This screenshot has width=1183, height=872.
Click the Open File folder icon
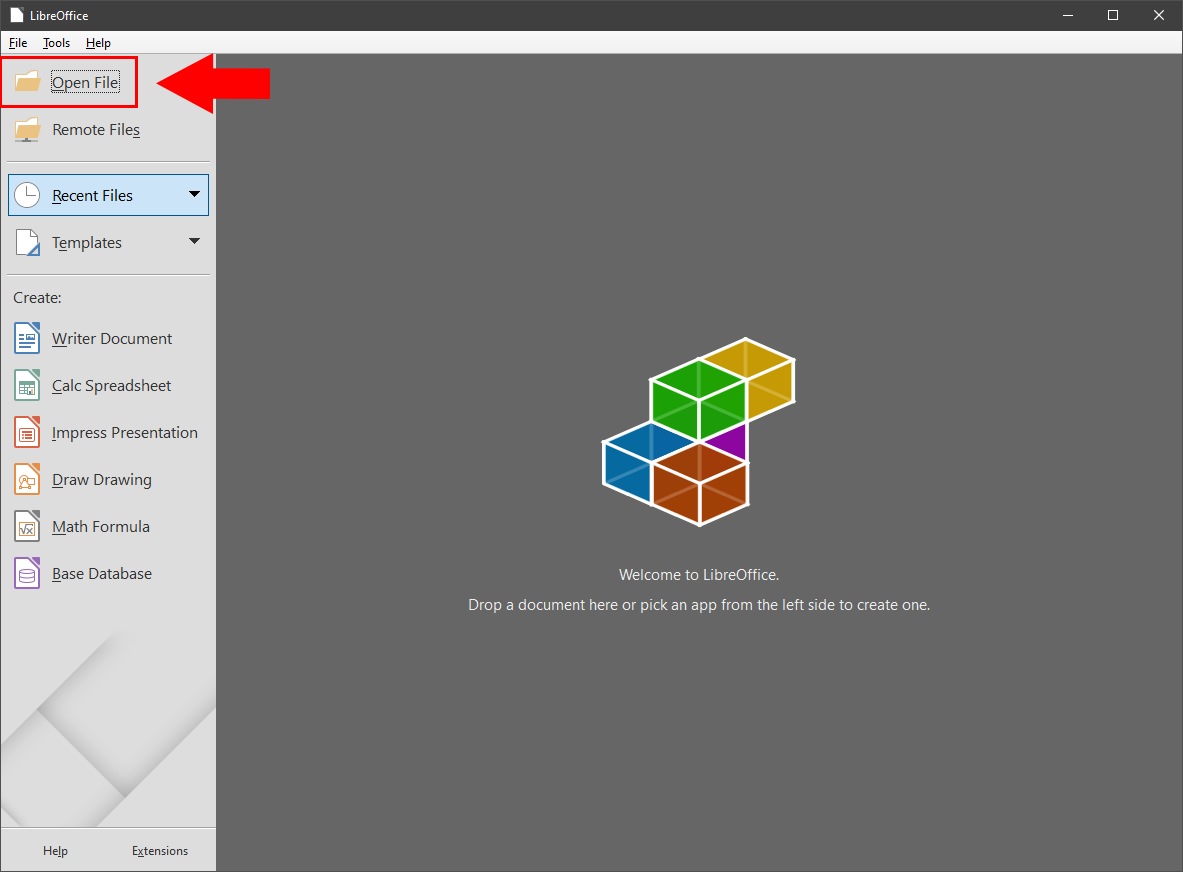click(x=28, y=82)
